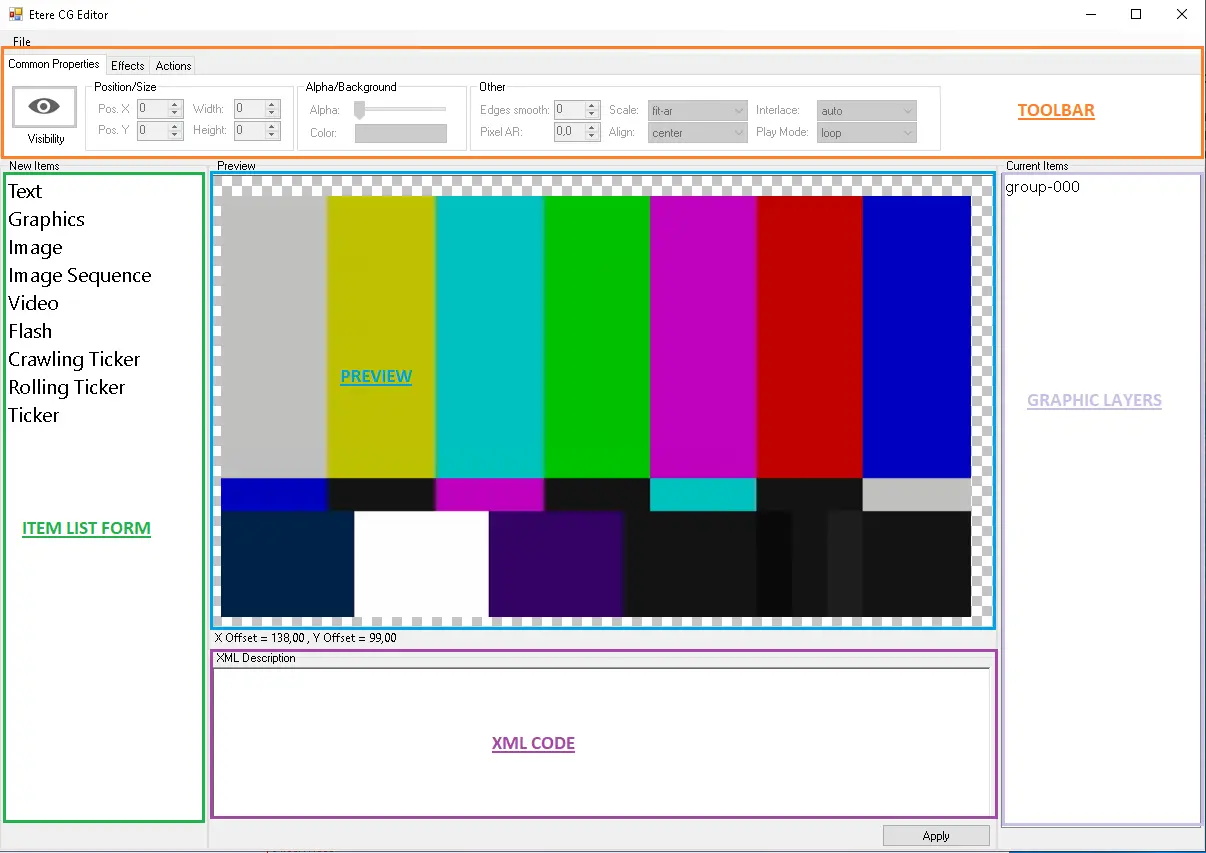Expand the Interlace dropdown set to auto

click(866, 110)
